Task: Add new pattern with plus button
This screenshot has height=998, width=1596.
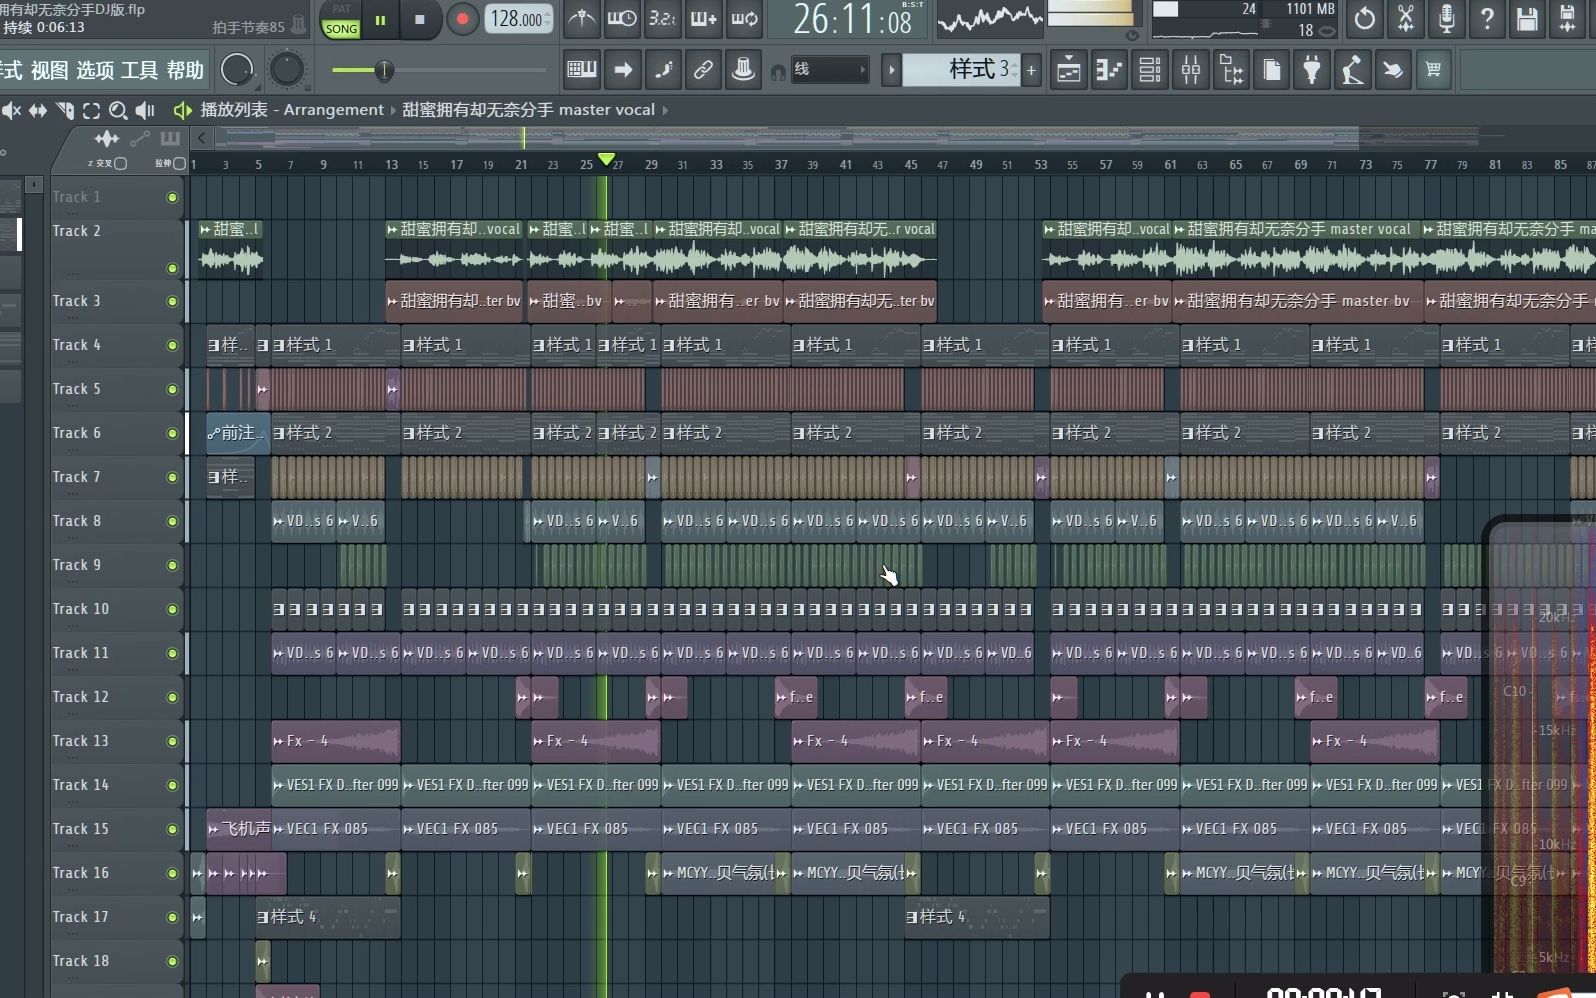Action: coord(1031,70)
